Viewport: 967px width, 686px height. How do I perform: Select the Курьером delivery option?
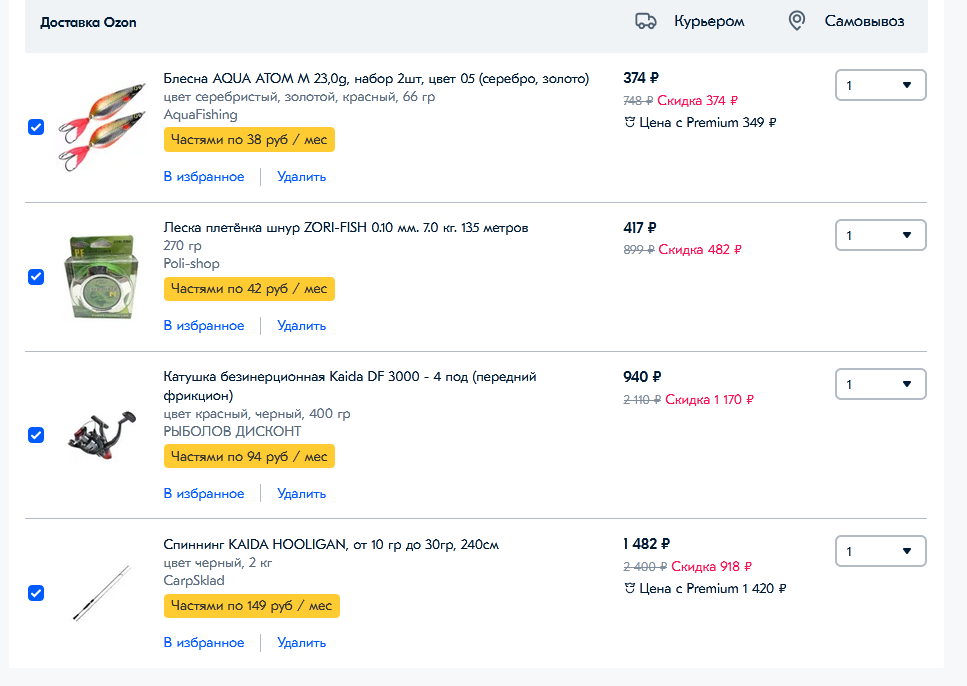[708, 21]
